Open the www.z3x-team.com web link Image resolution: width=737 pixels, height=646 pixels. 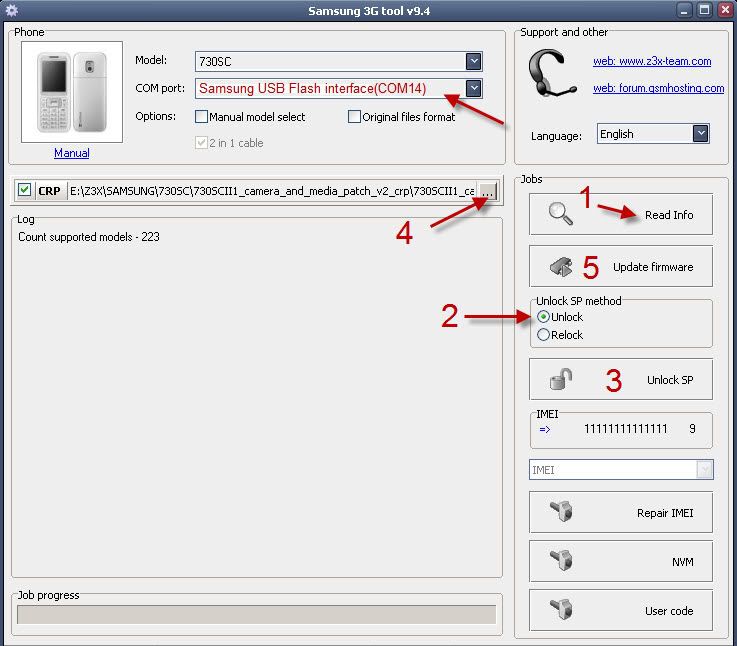point(651,61)
